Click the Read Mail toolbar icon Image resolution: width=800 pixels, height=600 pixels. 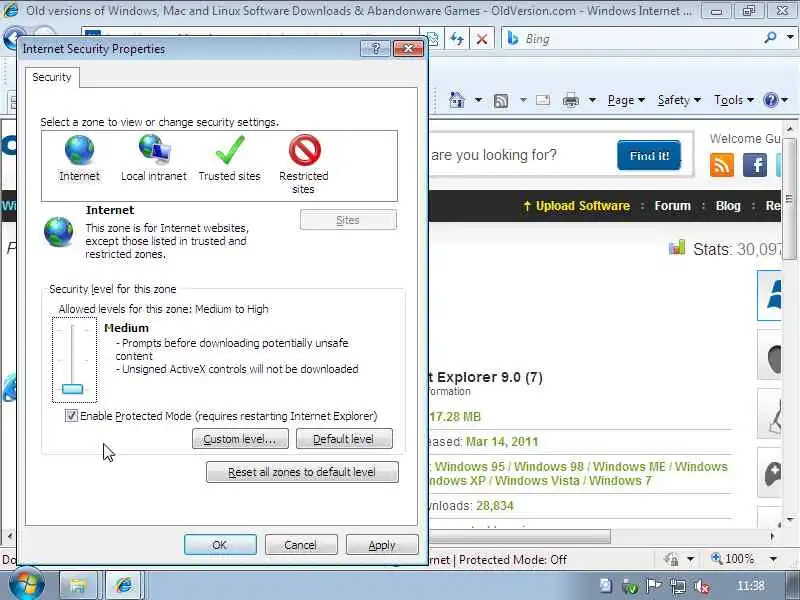pyautogui.click(x=543, y=99)
